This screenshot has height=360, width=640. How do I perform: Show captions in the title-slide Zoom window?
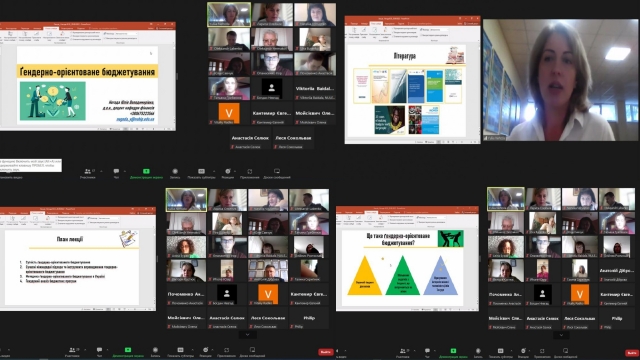(201, 173)
